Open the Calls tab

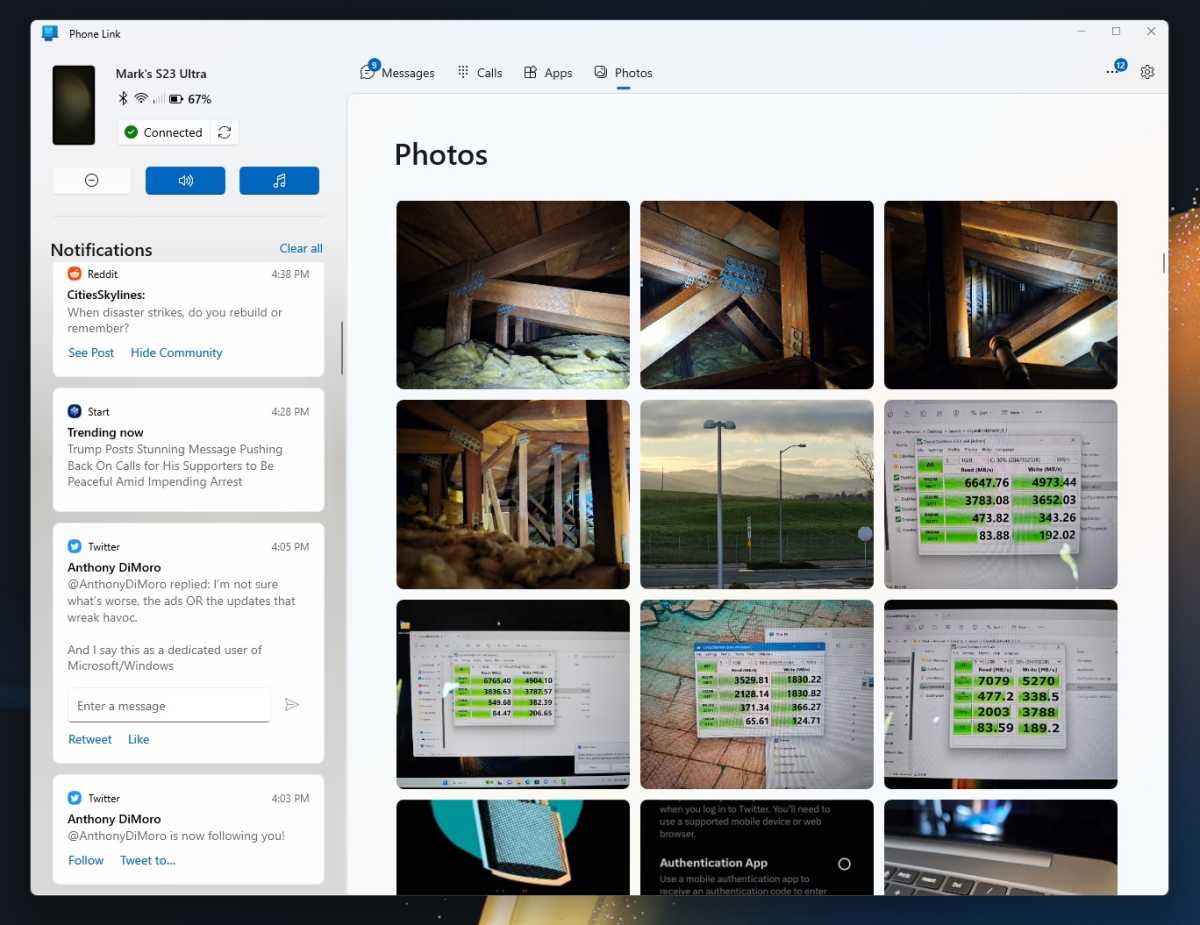(479, 72)
